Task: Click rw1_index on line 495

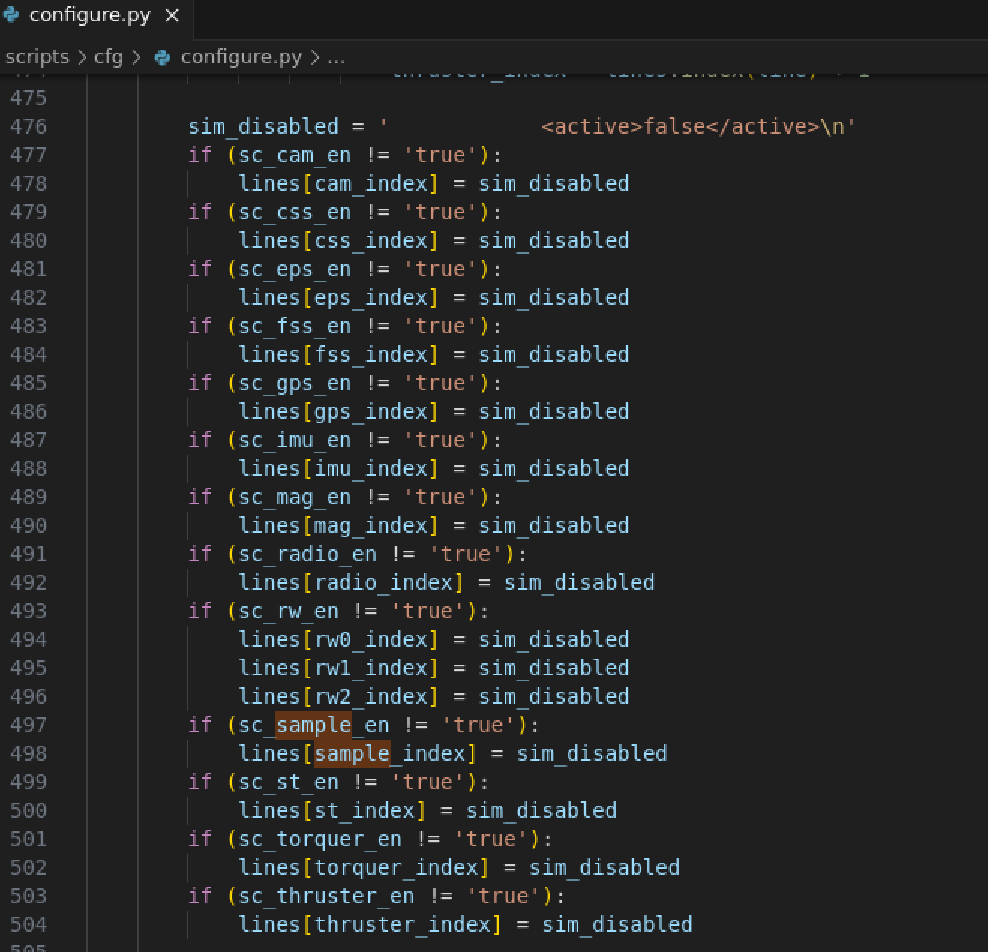Action: click(x=370, y=668)
